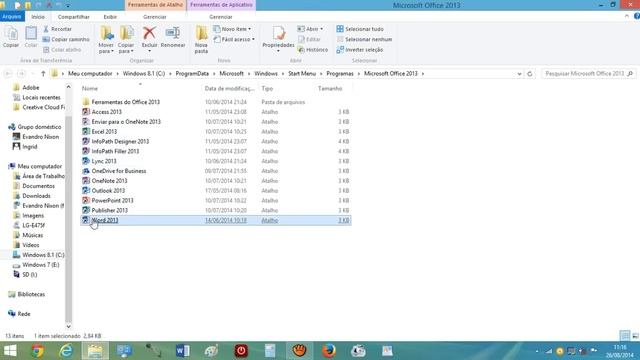
Task: Open Firefox from the taskbar
Action: (329, 351)
